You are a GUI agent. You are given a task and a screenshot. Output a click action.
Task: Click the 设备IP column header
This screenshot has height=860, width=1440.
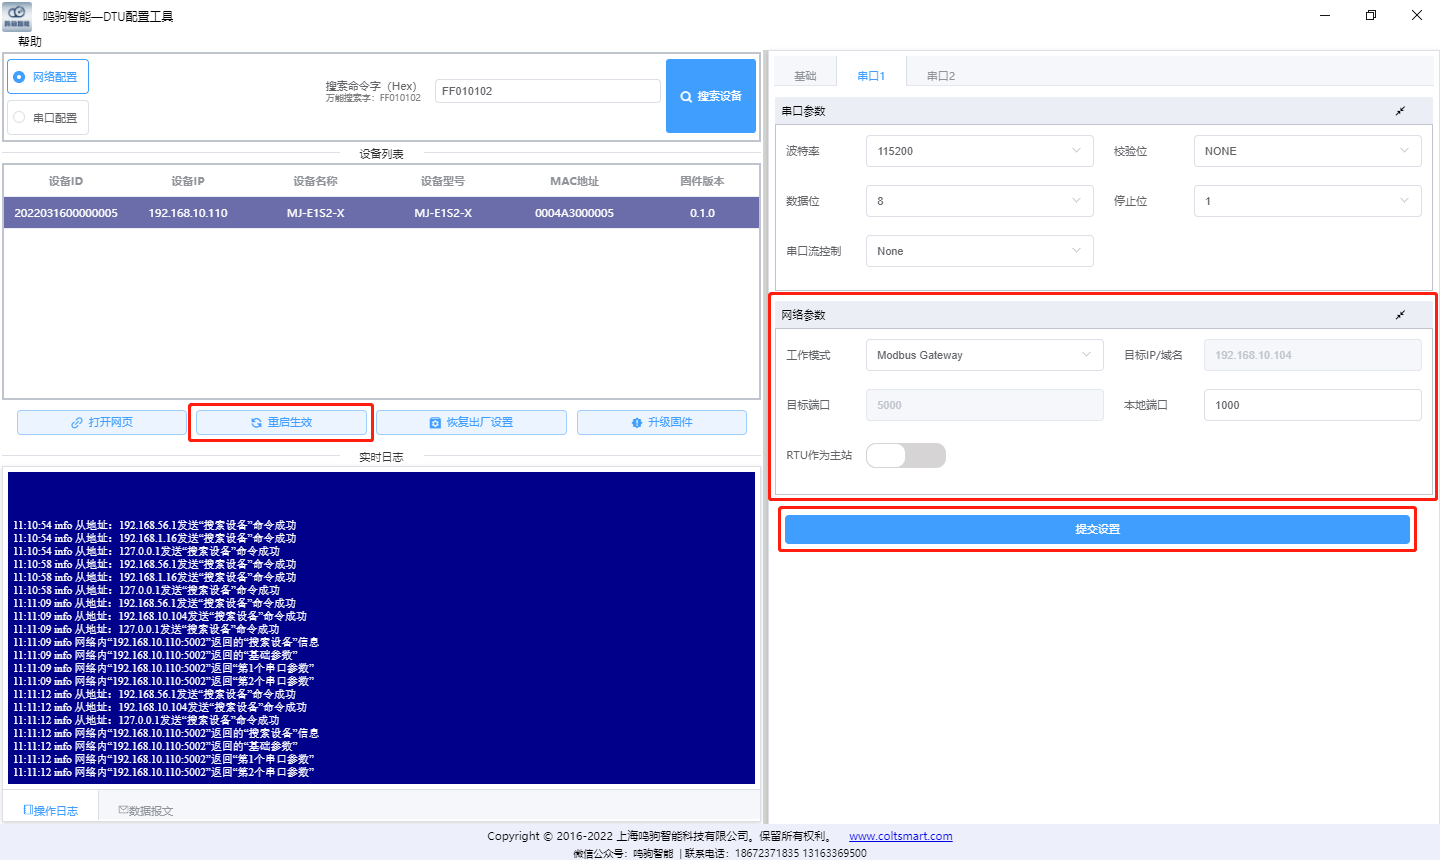tap(188, 181)
